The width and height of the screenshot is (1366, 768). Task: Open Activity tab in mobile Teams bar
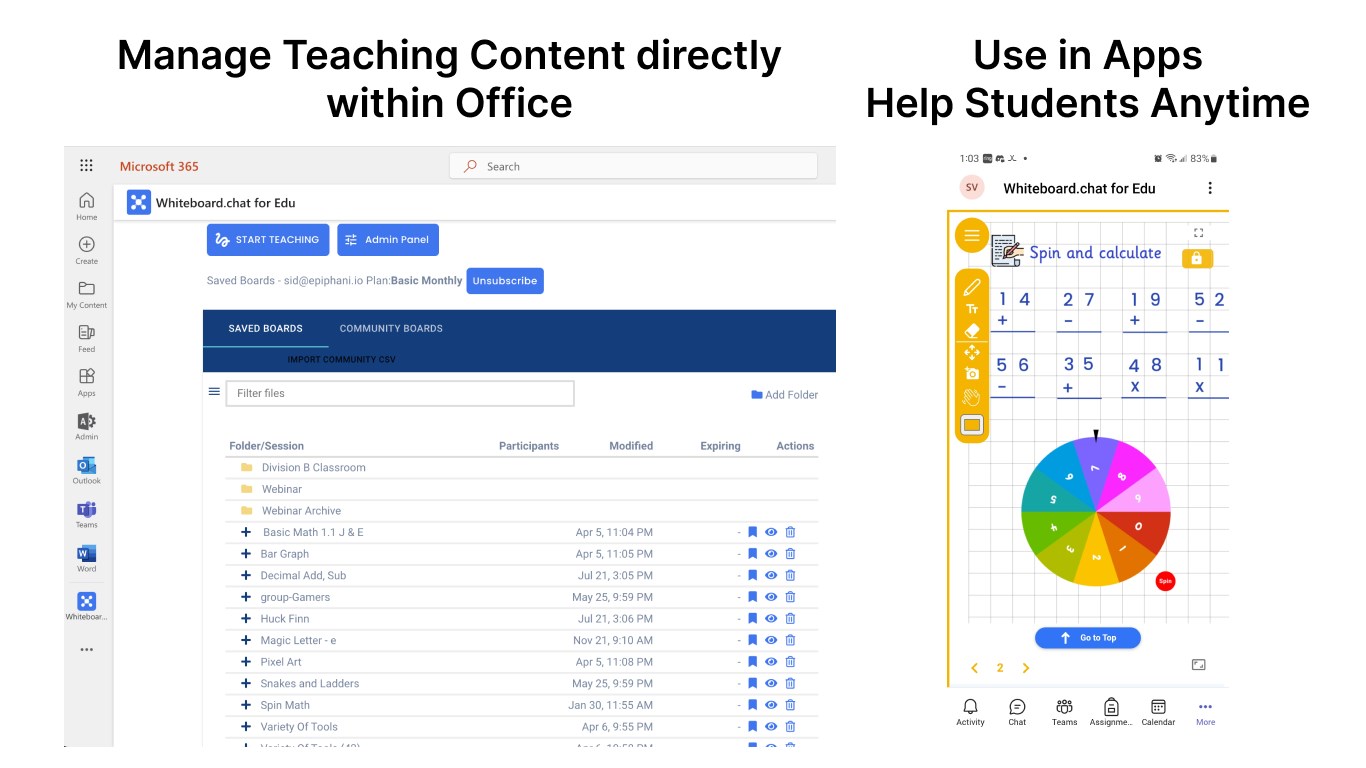(970, 712)
